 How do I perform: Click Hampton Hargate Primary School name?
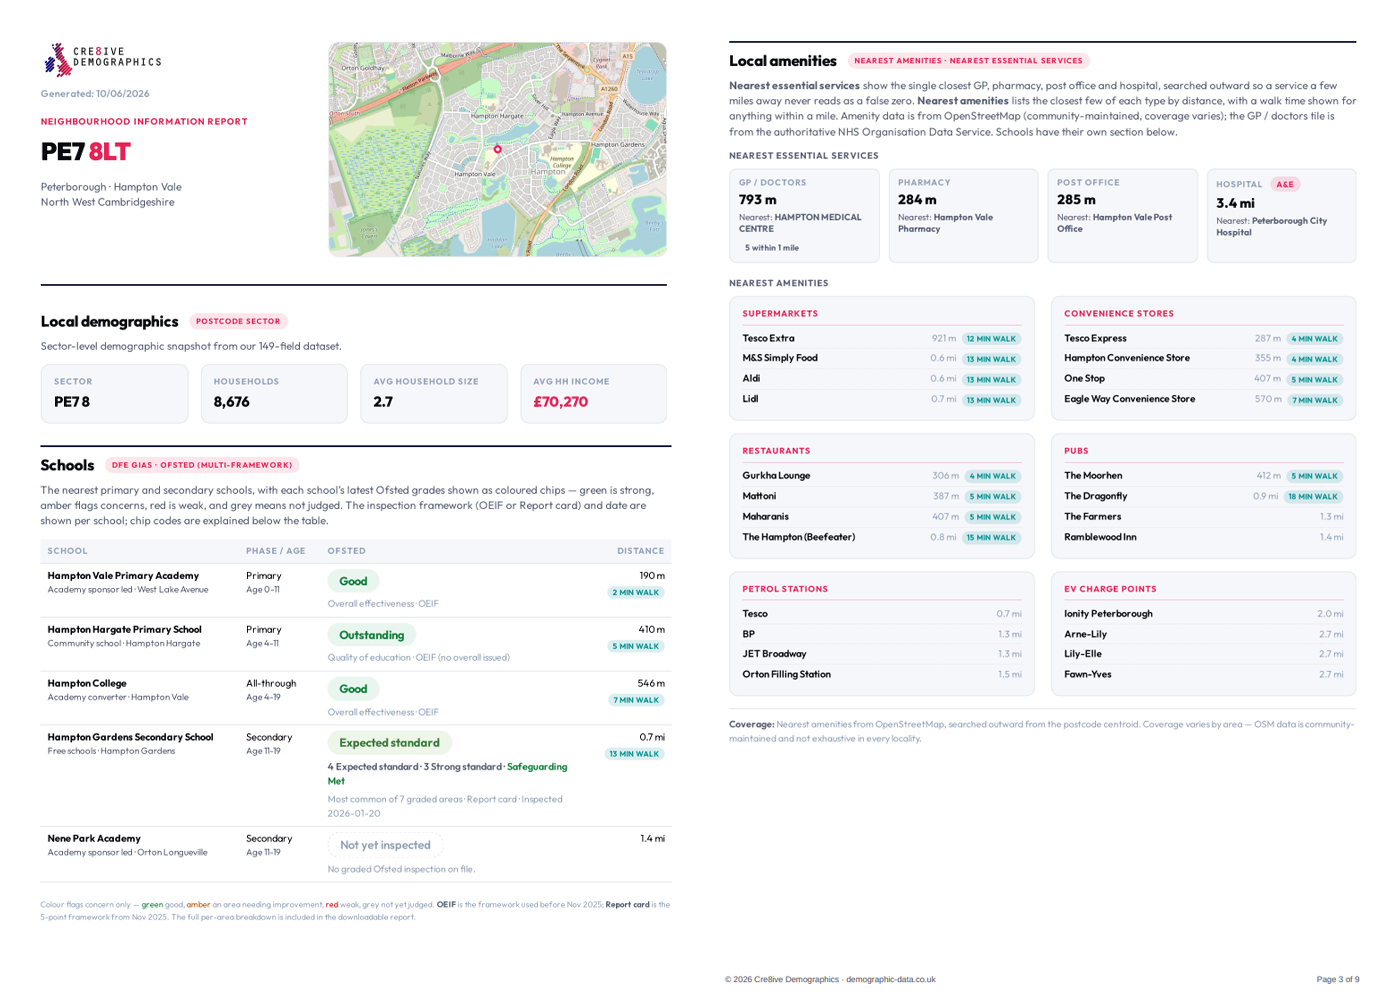(124, 630)
